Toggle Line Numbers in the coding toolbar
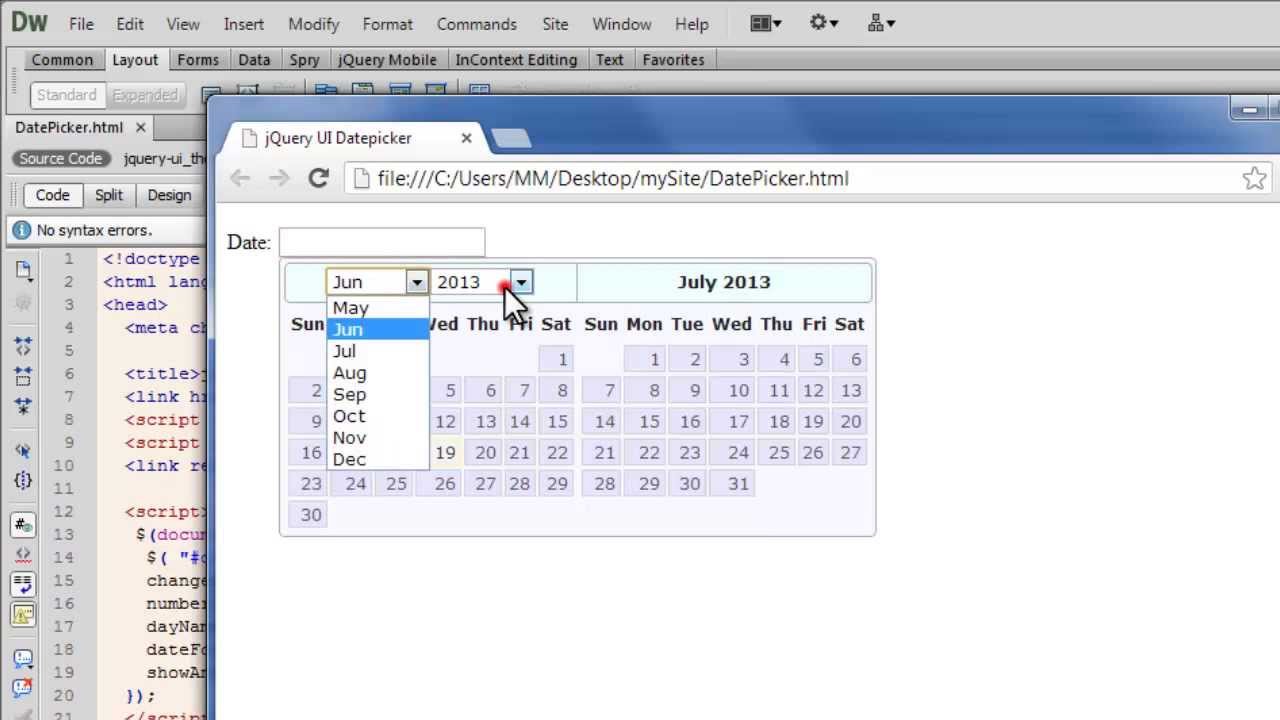 [23, 525]
